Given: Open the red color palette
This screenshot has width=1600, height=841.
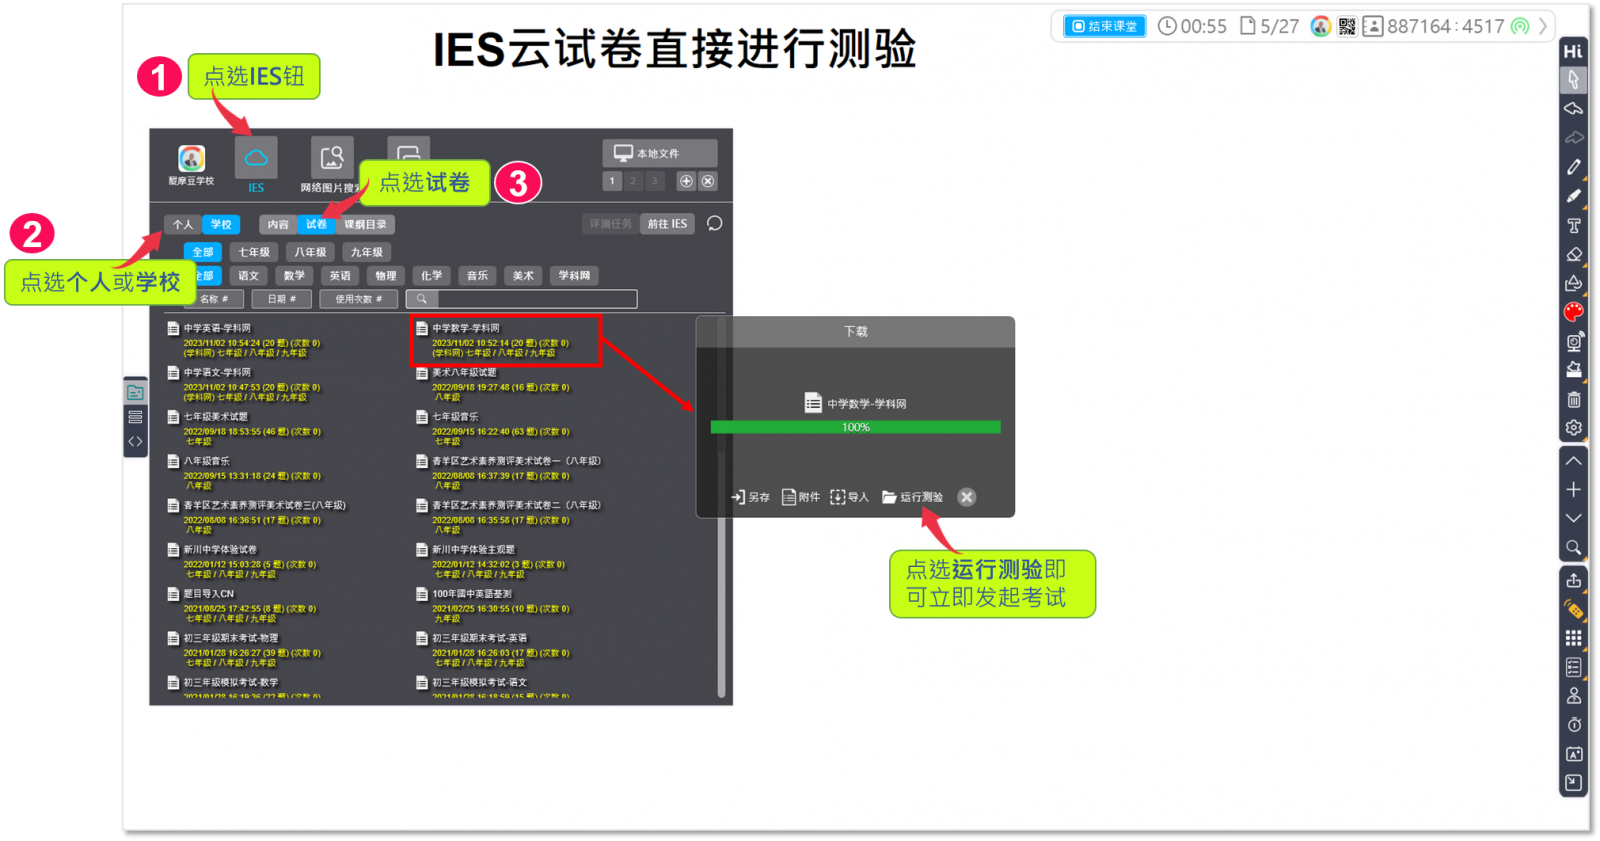Looking at the screenshot, I should pos(1574,312).
